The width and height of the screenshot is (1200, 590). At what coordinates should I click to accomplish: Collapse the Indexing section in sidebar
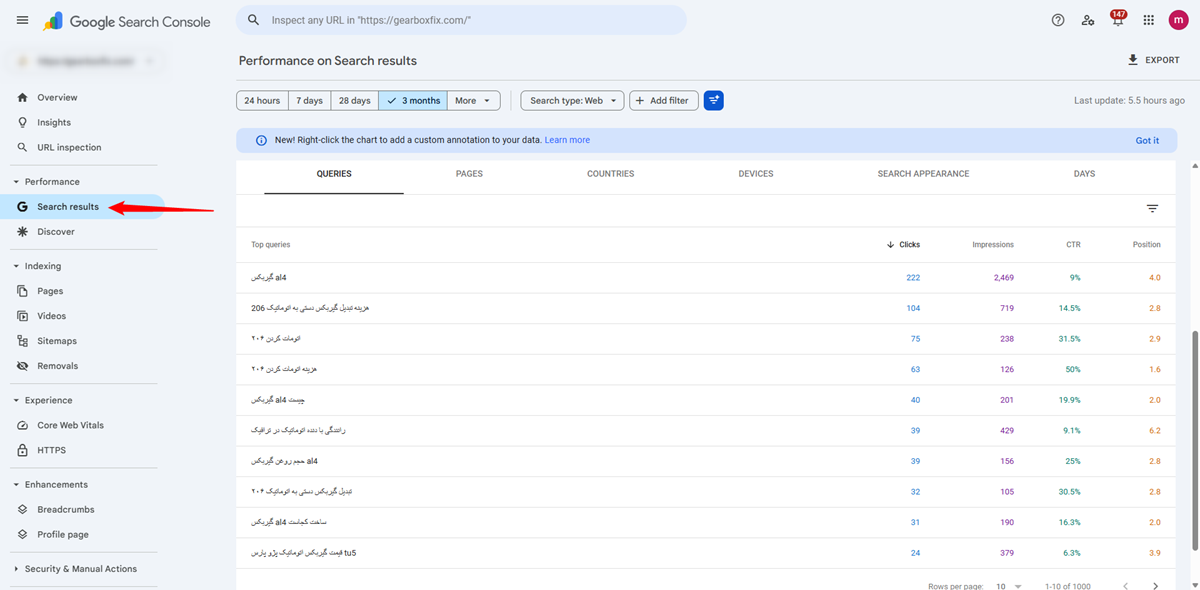click(x=16, y=266)
